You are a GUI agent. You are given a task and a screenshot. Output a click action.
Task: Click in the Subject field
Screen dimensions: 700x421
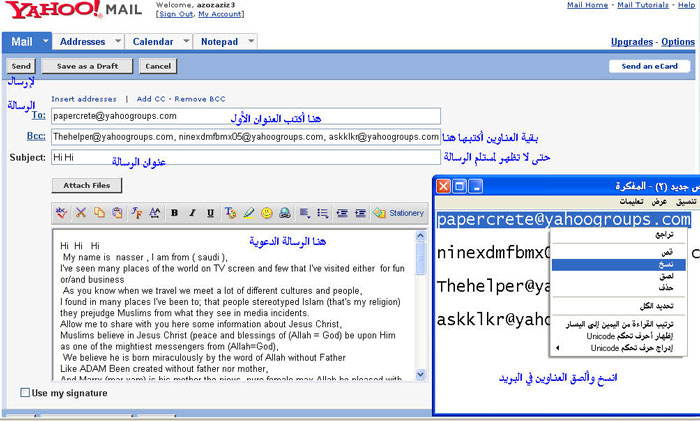pos(246,157)
